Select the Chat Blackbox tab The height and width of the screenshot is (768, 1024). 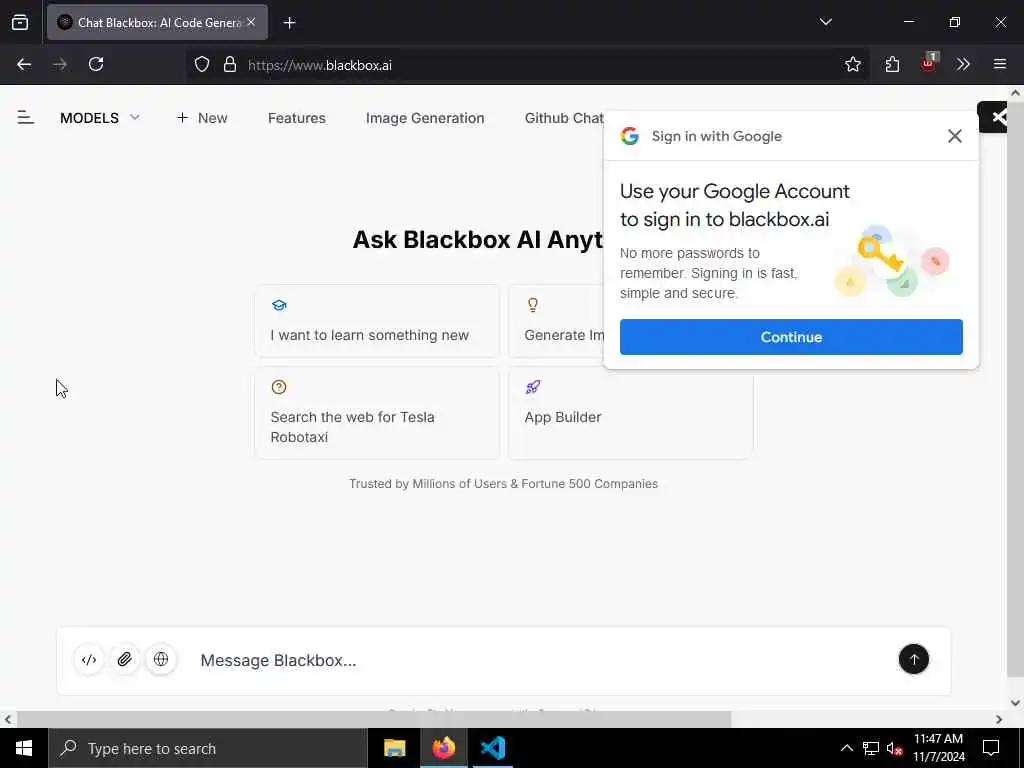[157, 22]
